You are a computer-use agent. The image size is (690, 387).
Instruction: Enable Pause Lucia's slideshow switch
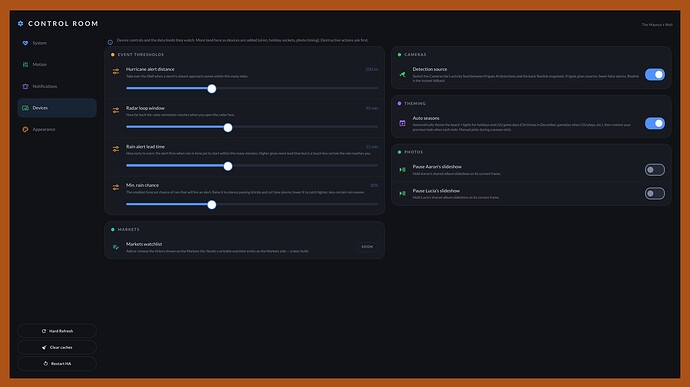pos(655,193)
